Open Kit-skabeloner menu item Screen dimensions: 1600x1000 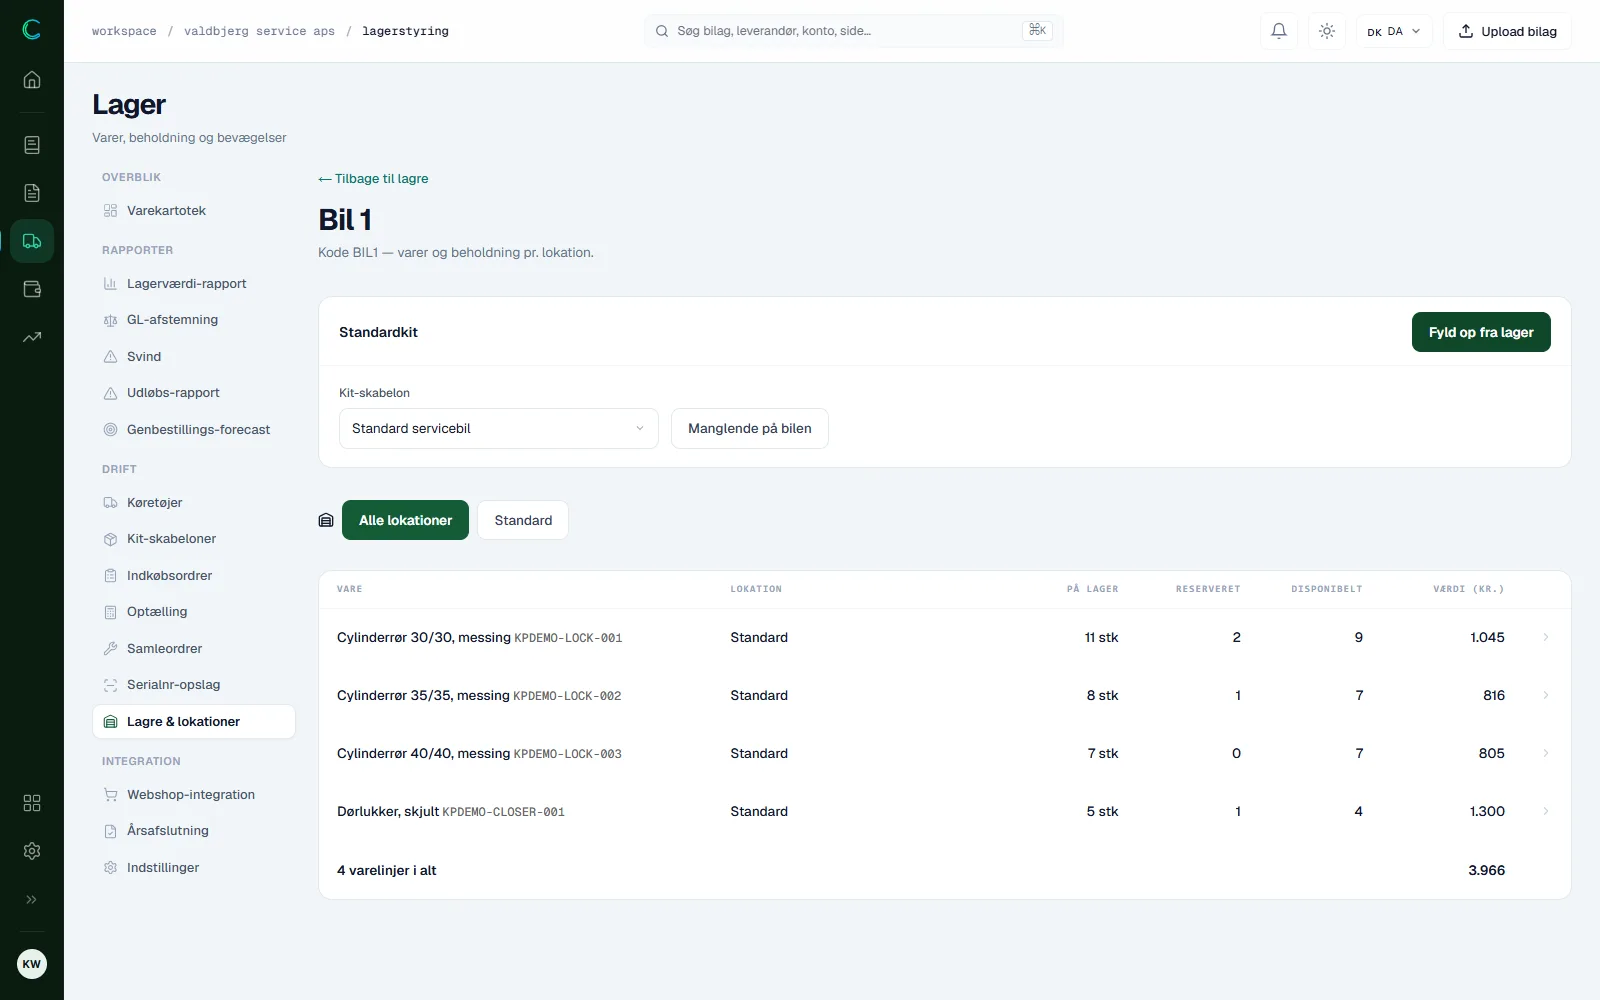click(x=194, y=539)
